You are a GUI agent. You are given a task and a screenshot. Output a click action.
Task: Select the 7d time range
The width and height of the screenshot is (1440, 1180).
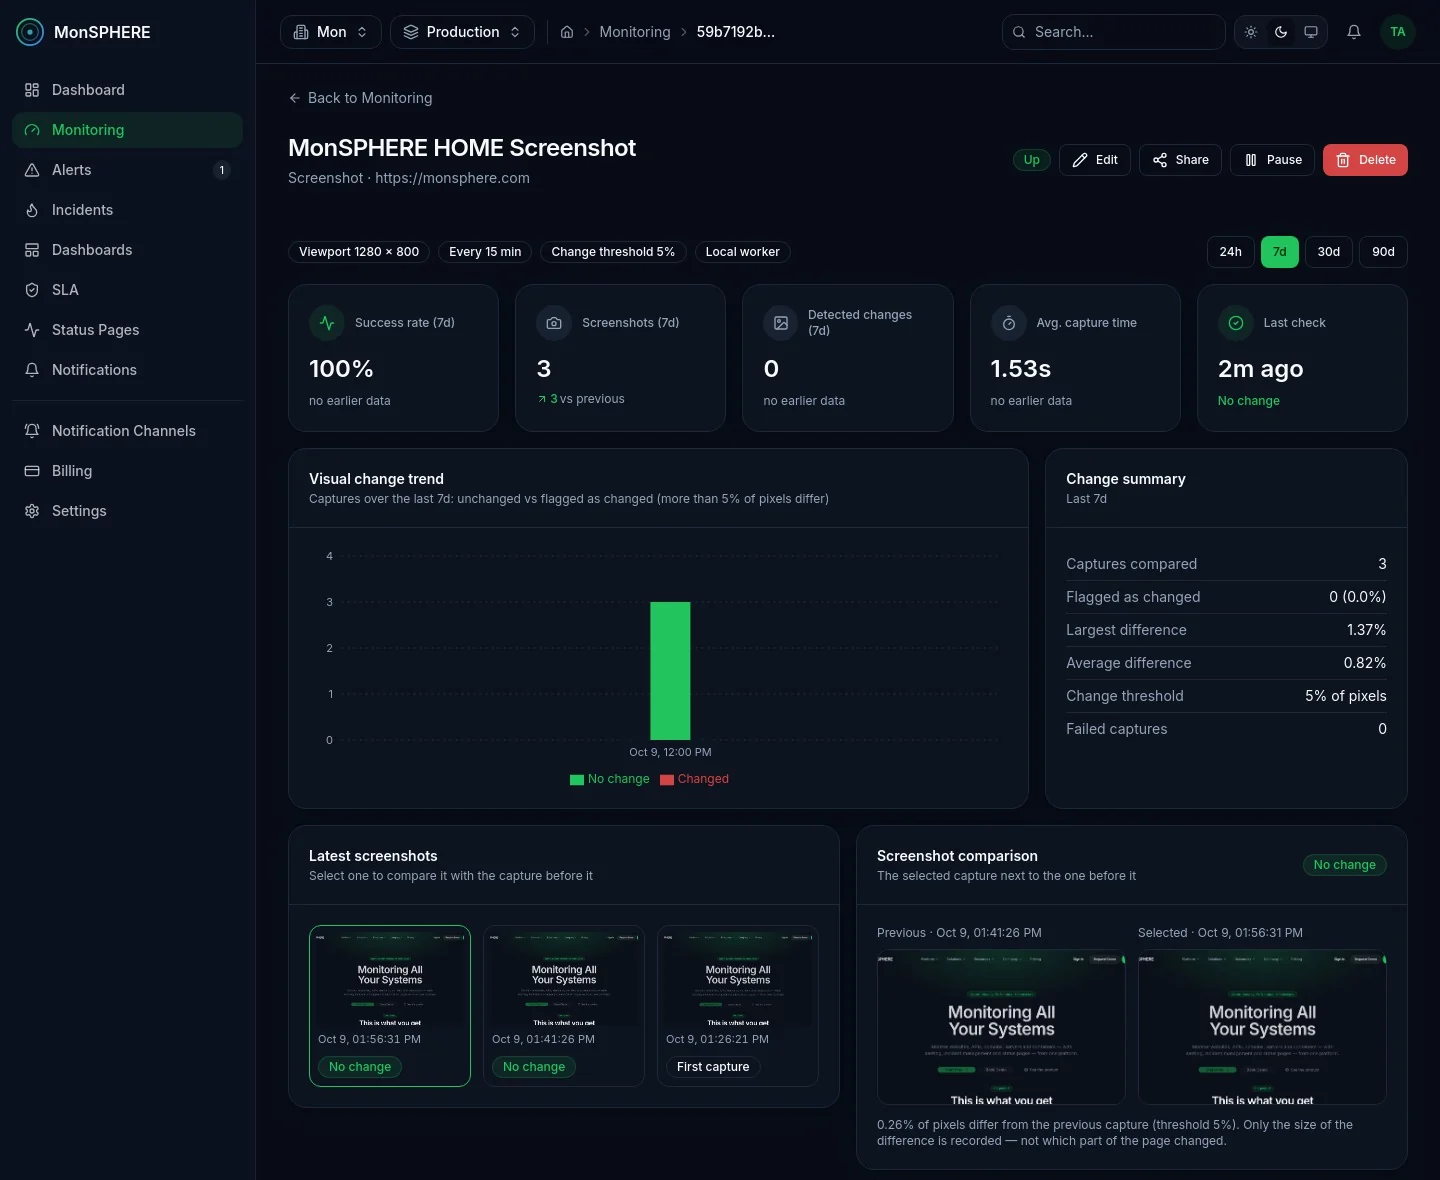(1280, 252)
